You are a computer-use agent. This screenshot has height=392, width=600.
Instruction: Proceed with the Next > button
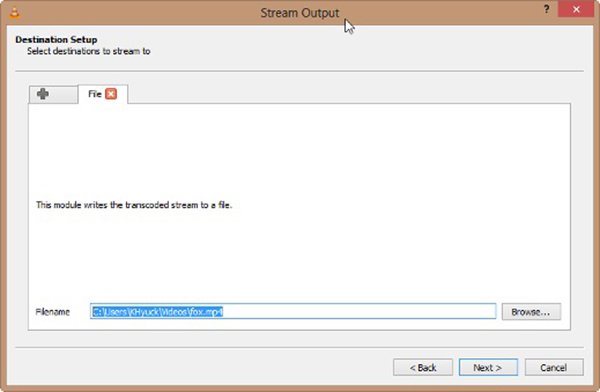pyautogui.click(x=488, y=368)
